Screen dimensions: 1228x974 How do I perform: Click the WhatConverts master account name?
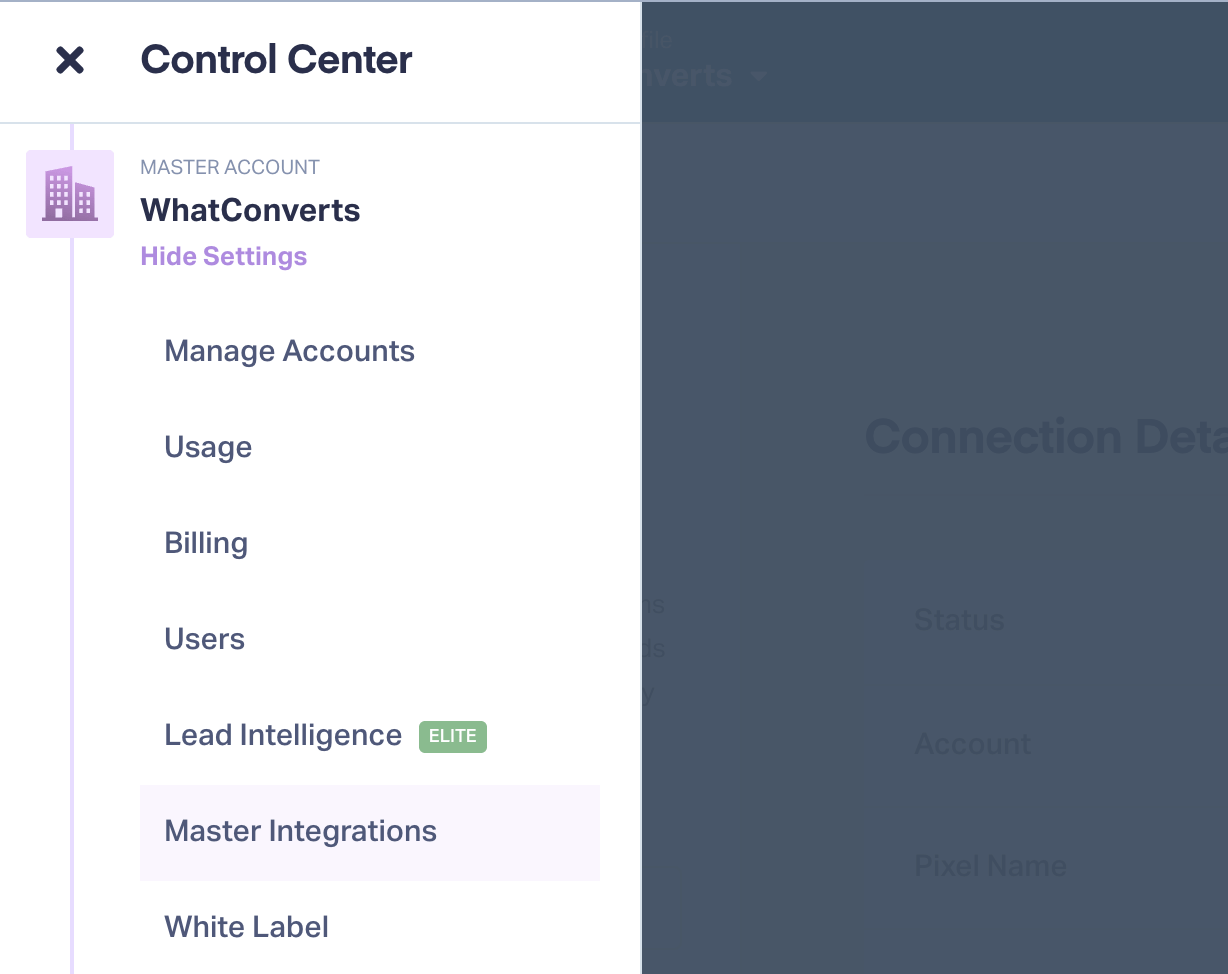pos(250,210)
